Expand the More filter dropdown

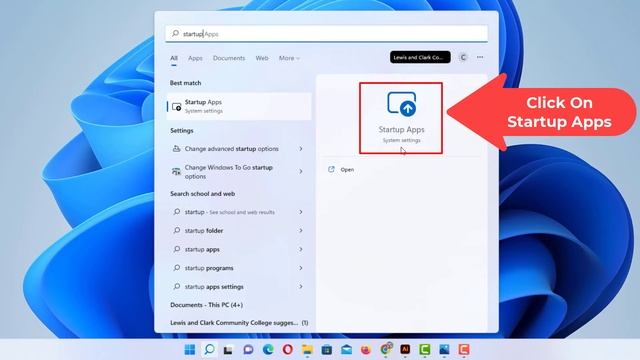(289, 58)
